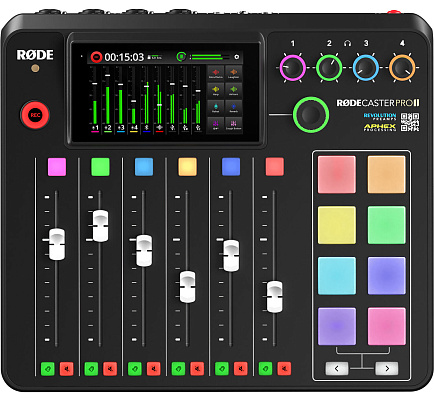Mute the green channel with its red button
The image size is (434, 400).
pyautogui.click(x=110, y=369)
